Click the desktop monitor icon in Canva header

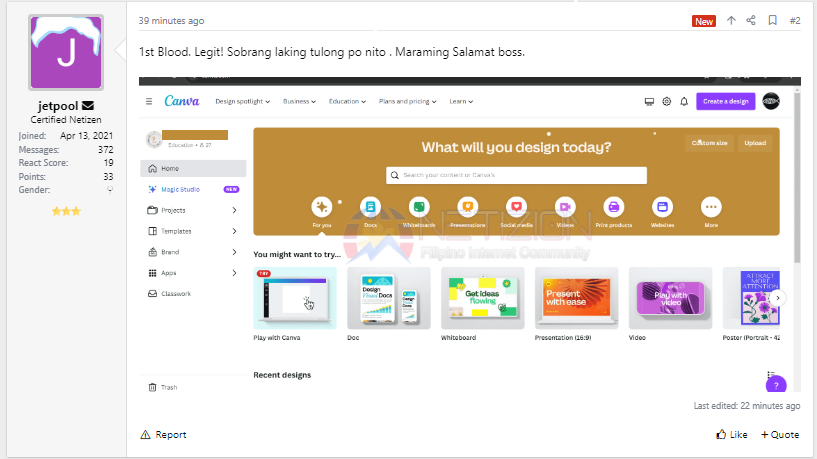pos(649,102)
